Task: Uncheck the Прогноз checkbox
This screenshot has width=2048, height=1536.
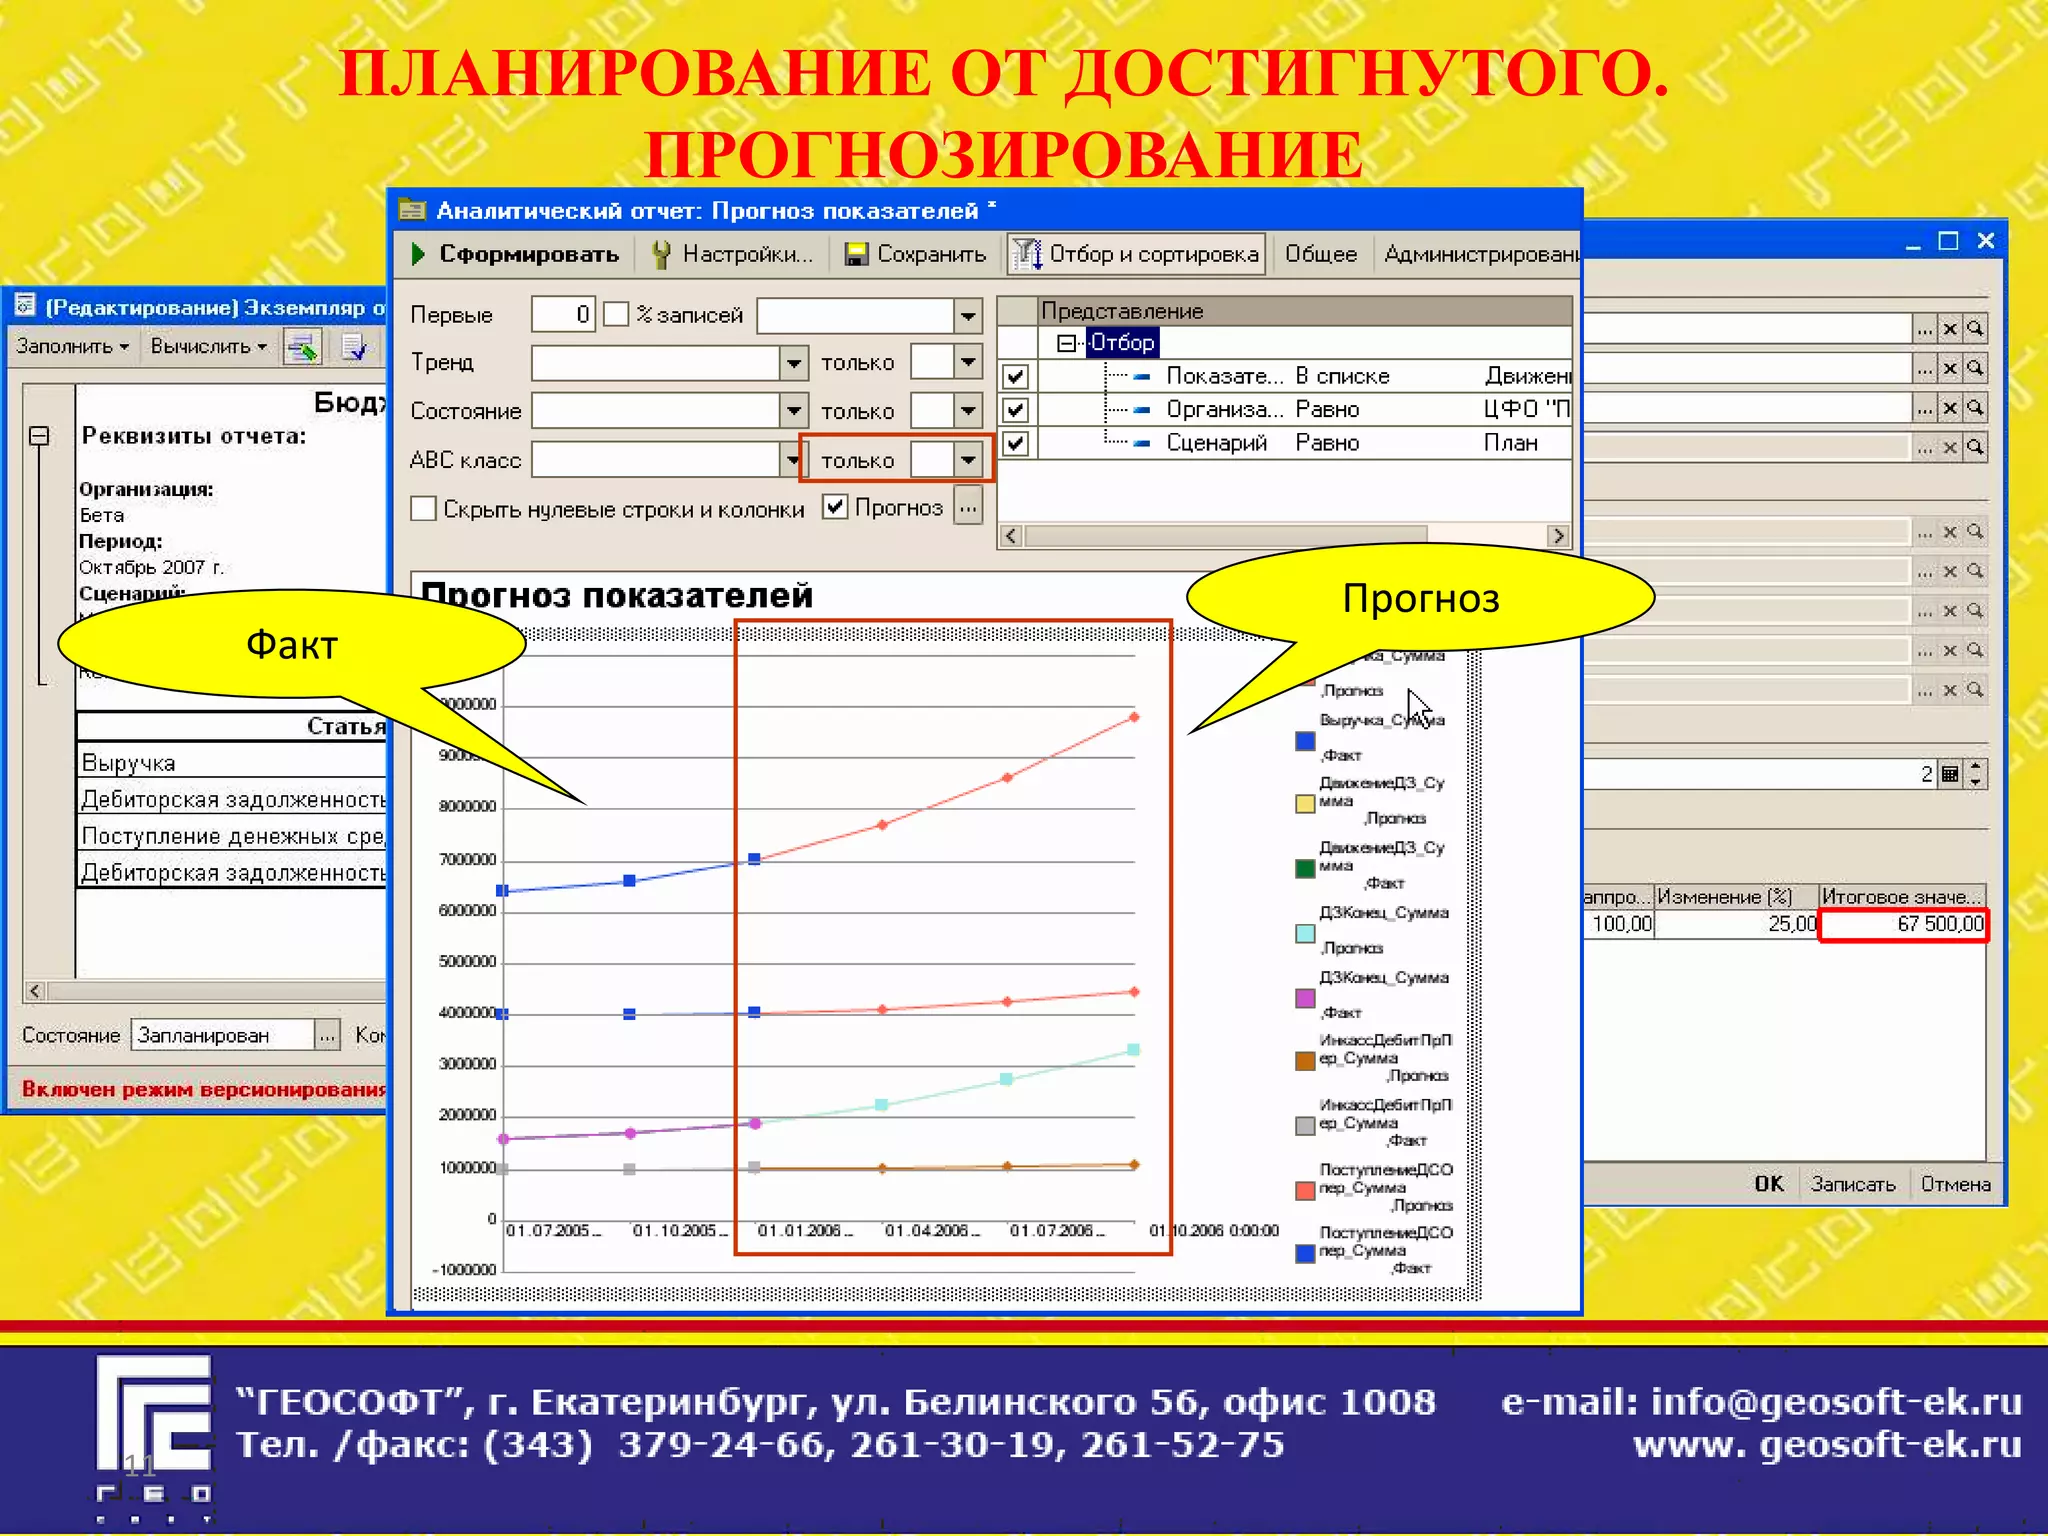Action: pos(835,507)
